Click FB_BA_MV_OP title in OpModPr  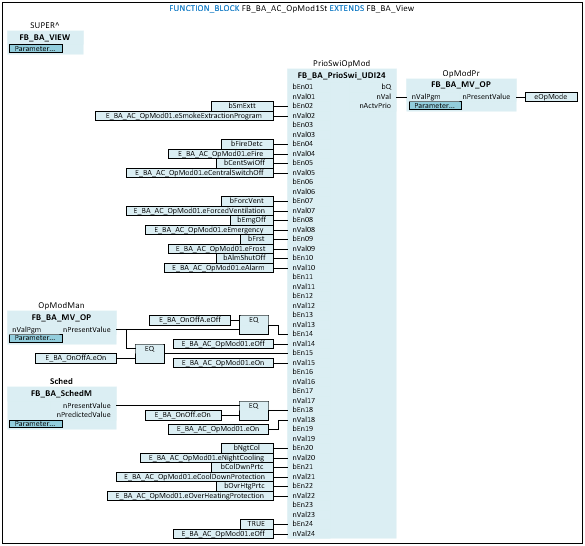point(461,84)
